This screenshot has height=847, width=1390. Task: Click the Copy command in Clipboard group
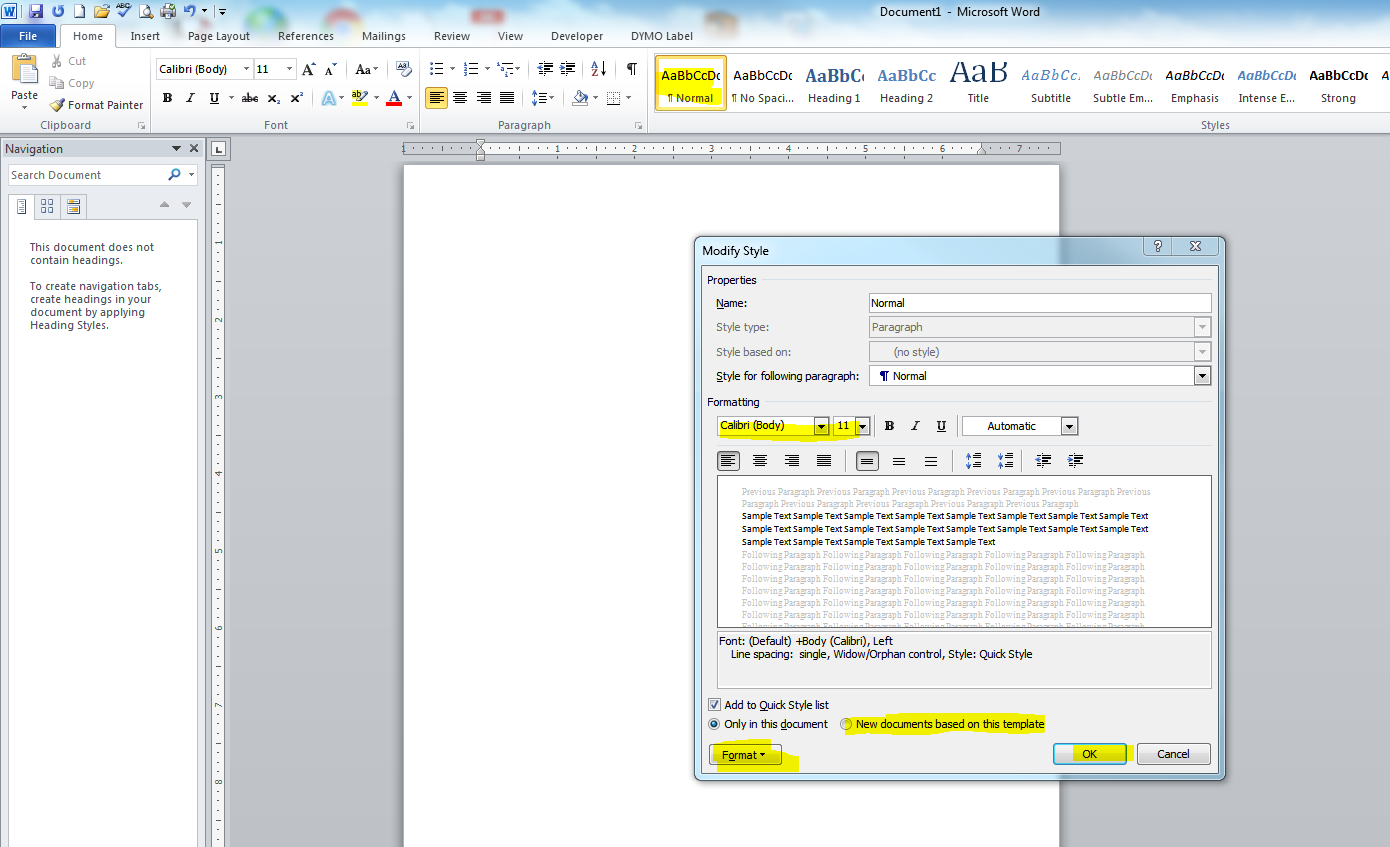tap(72, 83)
